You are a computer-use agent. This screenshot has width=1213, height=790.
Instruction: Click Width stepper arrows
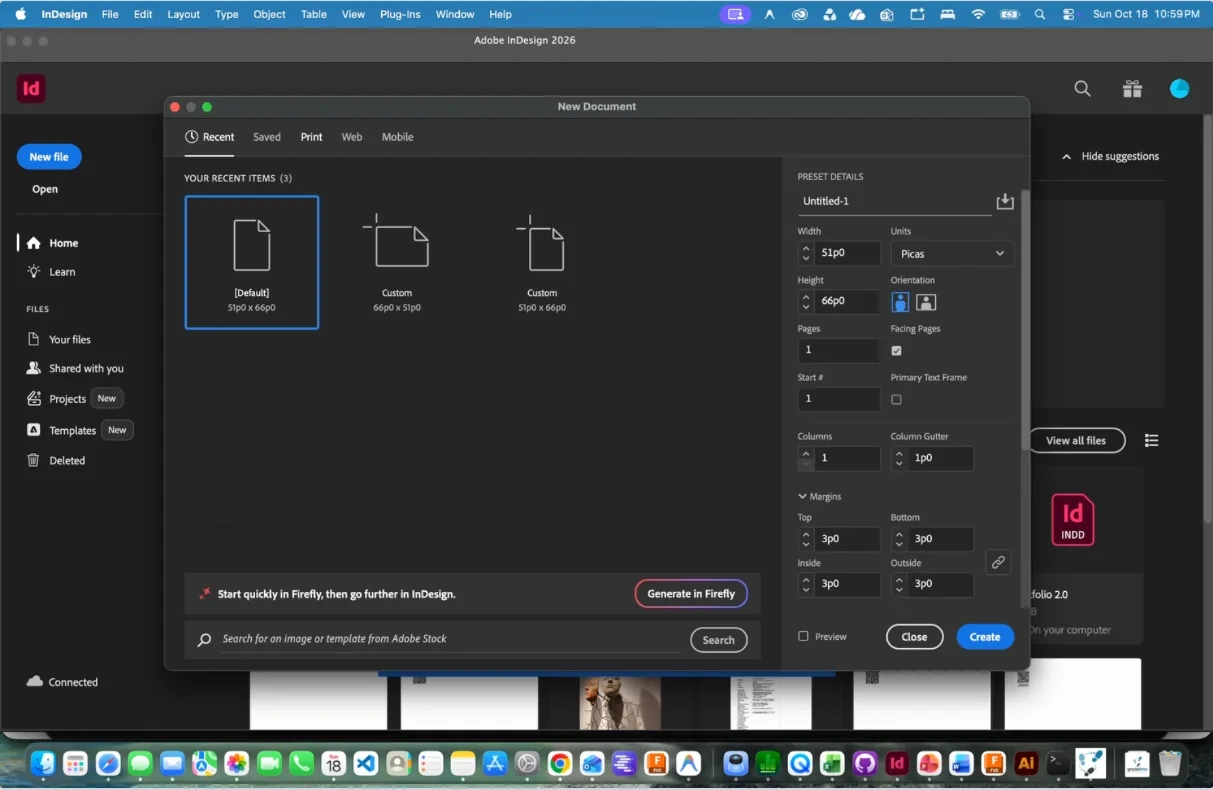[806, 253]
